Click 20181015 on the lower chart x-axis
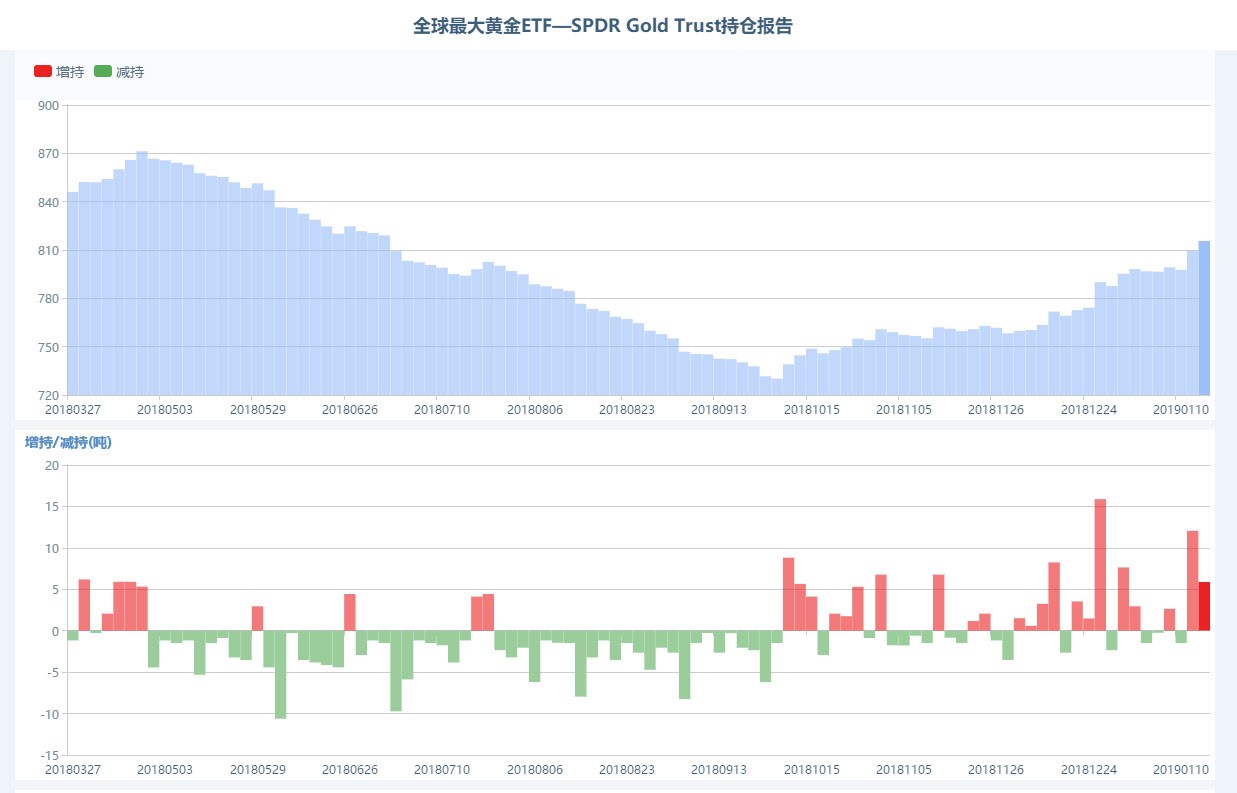Viewport: 1237px width, 793px height. 812,769
